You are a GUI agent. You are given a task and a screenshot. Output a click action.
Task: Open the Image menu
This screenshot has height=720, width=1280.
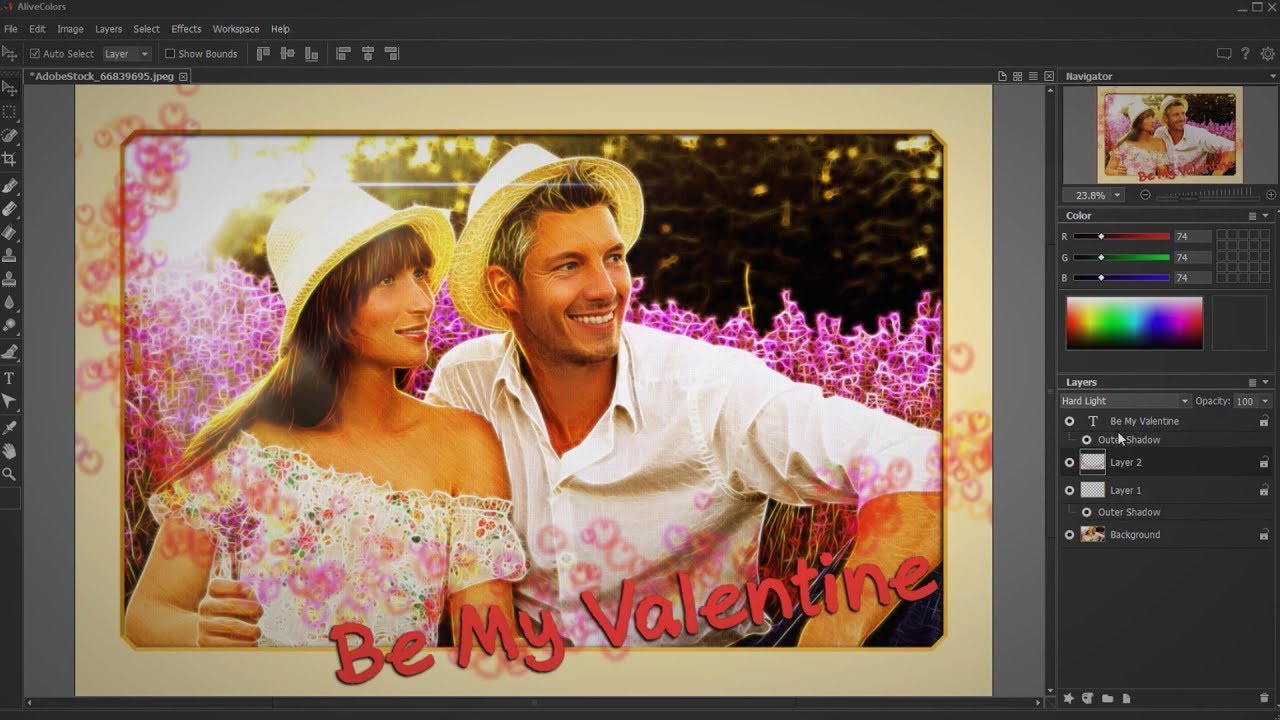coord(70,29)
